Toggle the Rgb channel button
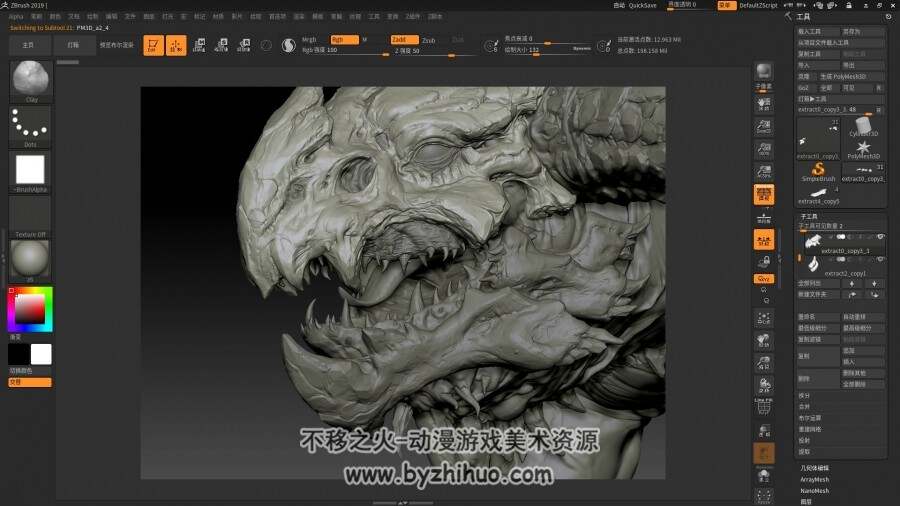Viewport: 900px width, 506px height. (x=344, y=40)
